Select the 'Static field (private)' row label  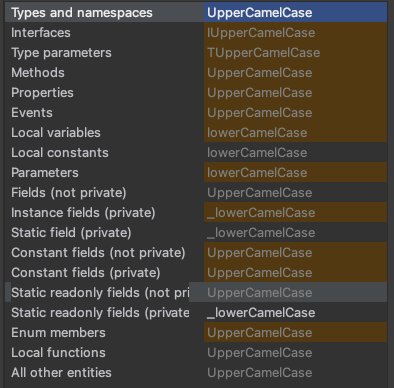point(71,233)
